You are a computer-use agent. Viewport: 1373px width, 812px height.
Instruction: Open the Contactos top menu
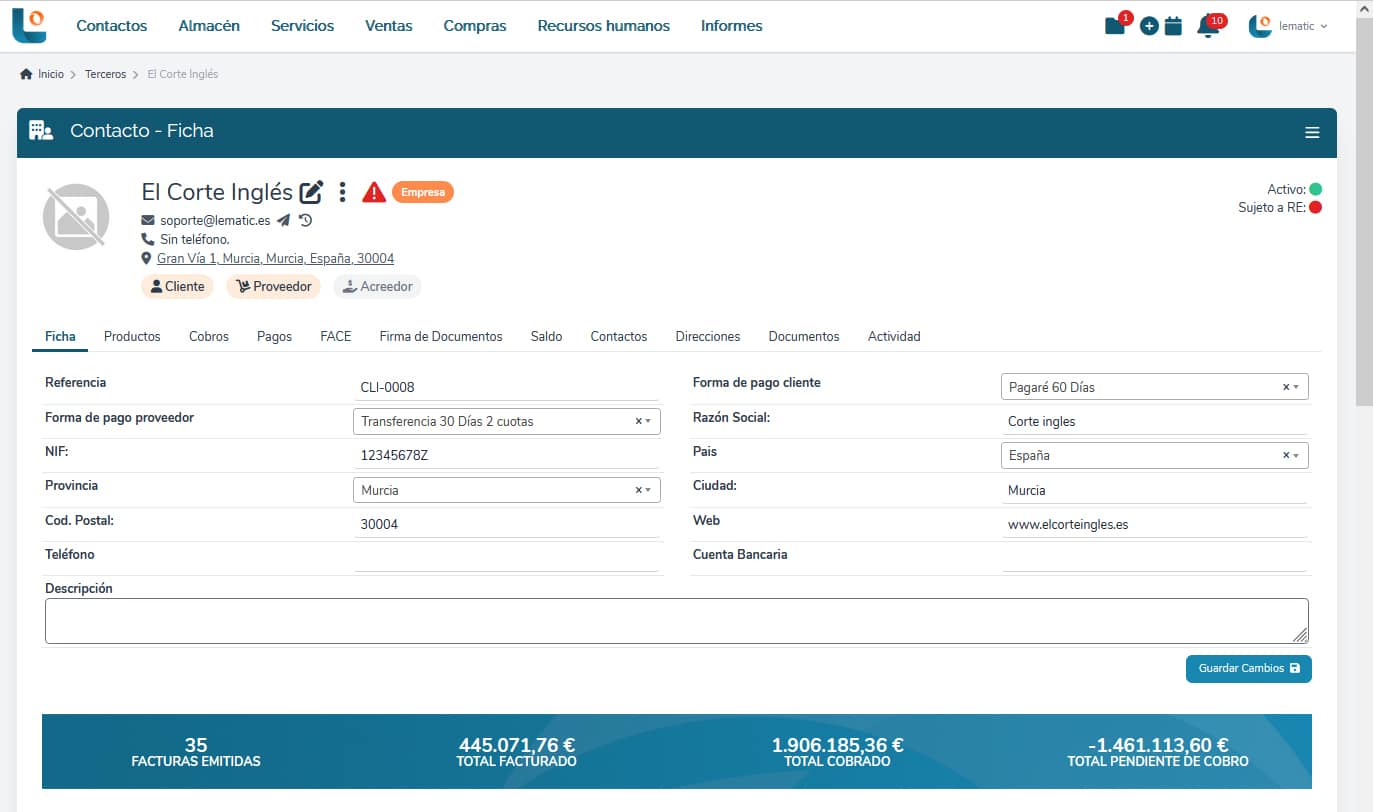112,26
